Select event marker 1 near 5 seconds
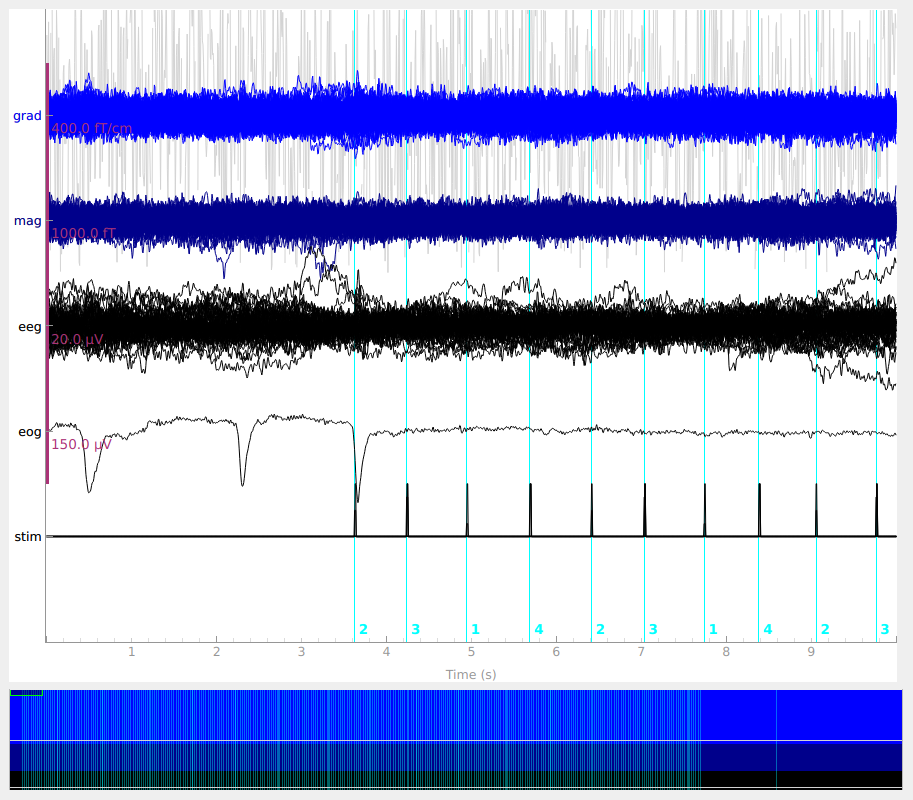The width and height of the screenshot is (913, 800). [x=475, y=629]
